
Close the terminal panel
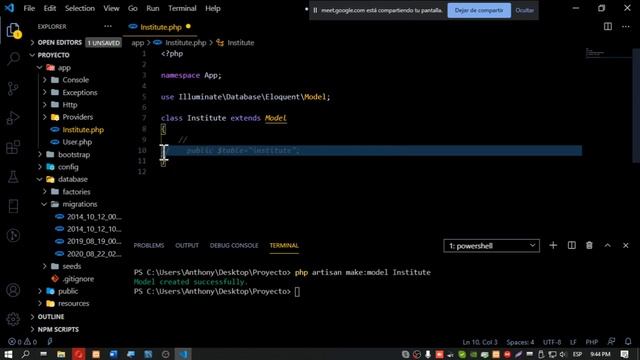coord(626,245)
